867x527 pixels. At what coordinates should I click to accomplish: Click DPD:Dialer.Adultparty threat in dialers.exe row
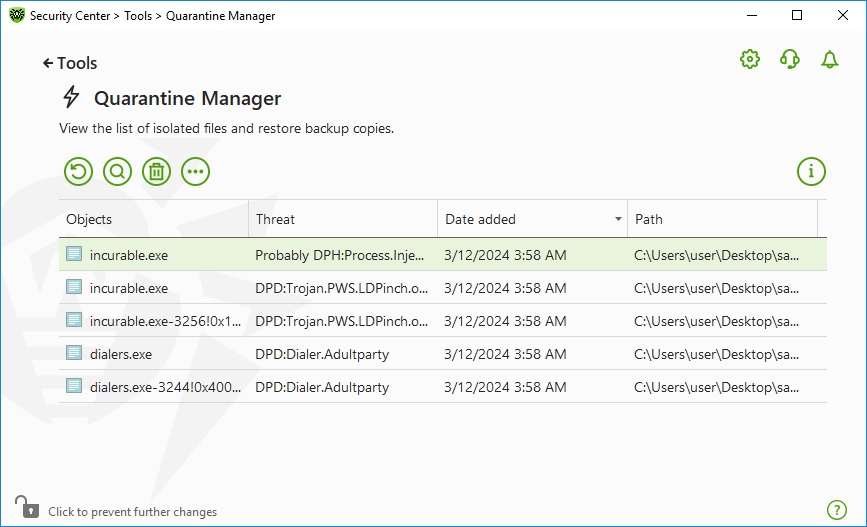322,354
